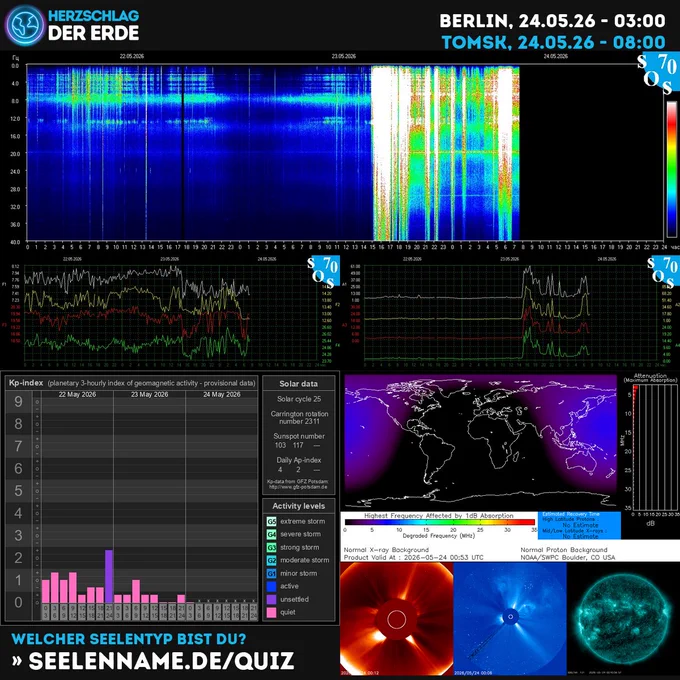Click the Degraded Frequency rainbow scale bar
The height and width of the screenshot is (680, 680).
tap(440, 522)
